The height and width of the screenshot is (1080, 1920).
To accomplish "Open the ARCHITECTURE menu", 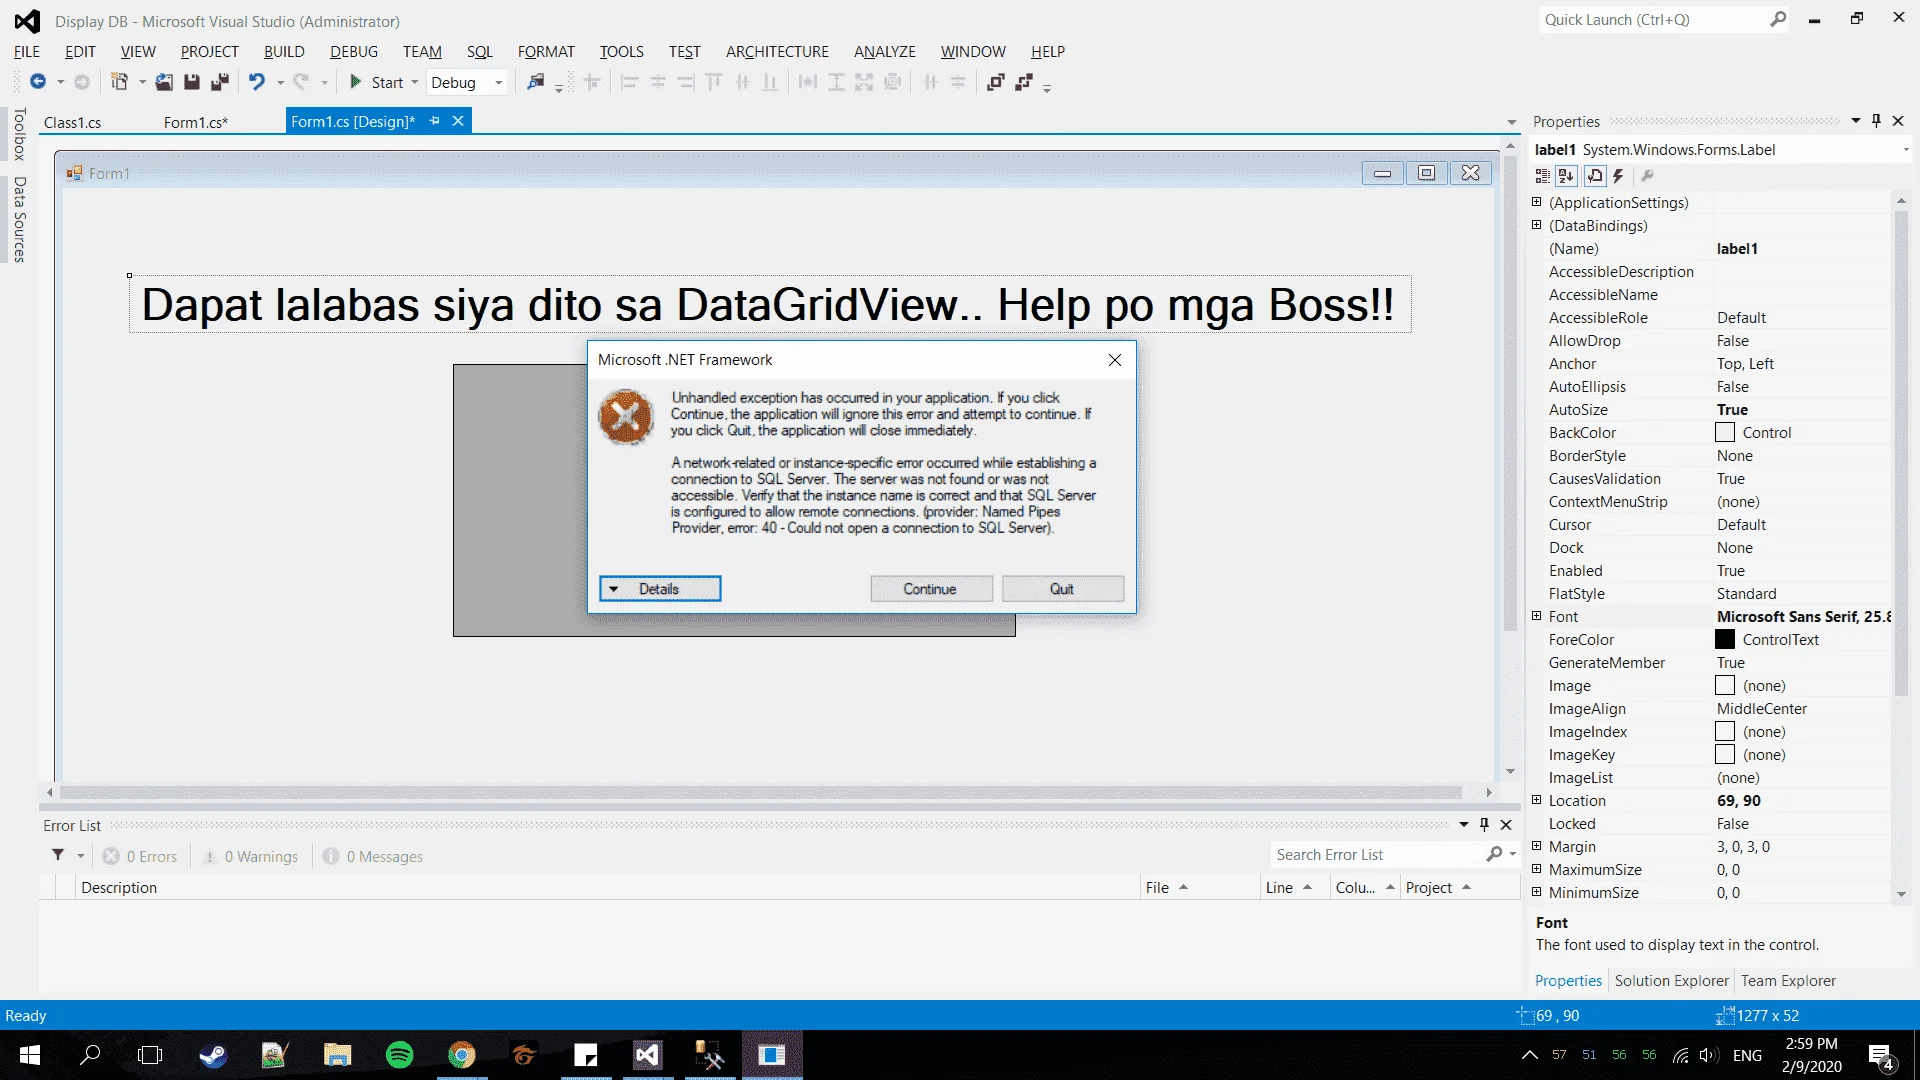I will [x=777, y=51].
